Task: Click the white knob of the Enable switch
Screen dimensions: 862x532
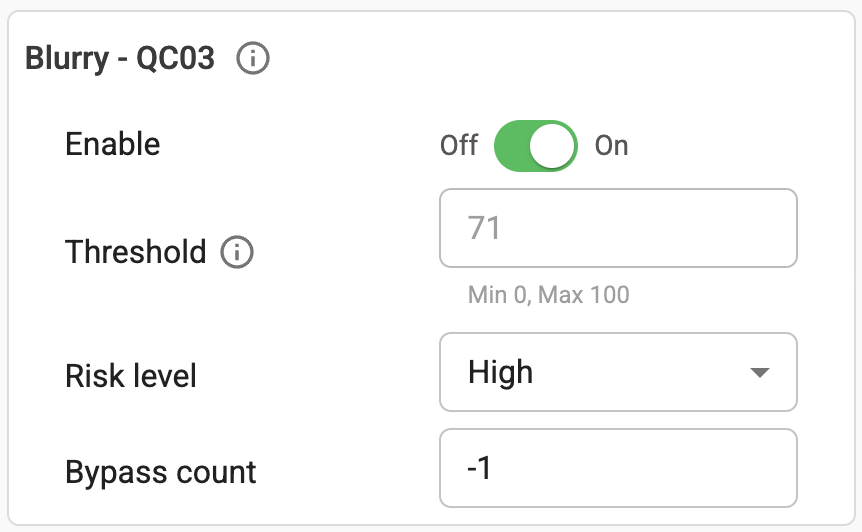Action: [x=553, y=146]
